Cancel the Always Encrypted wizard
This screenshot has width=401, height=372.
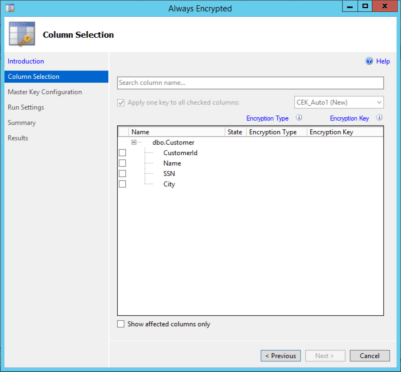pos(370,356)
